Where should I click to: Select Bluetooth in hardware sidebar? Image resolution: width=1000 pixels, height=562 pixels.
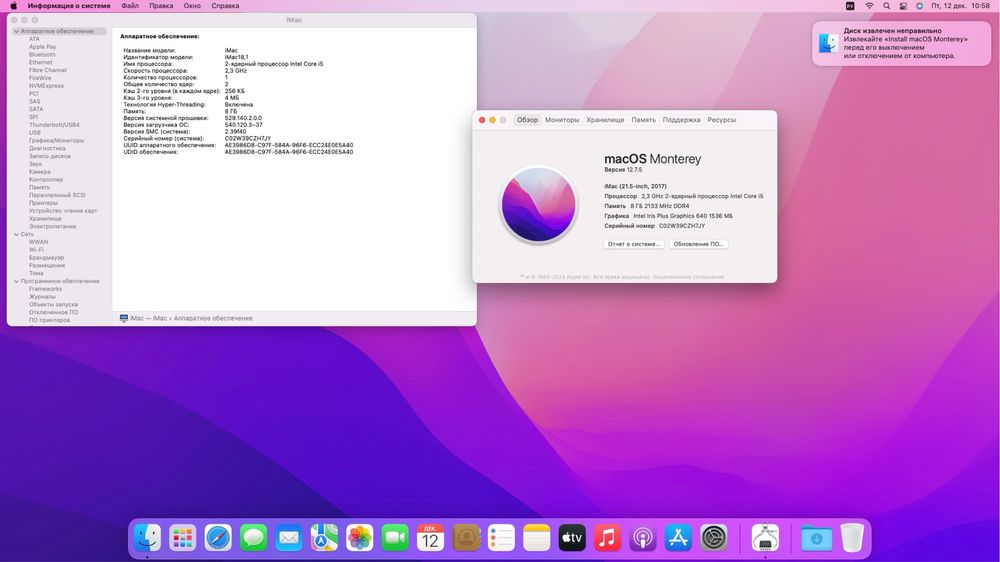point(42,55)
